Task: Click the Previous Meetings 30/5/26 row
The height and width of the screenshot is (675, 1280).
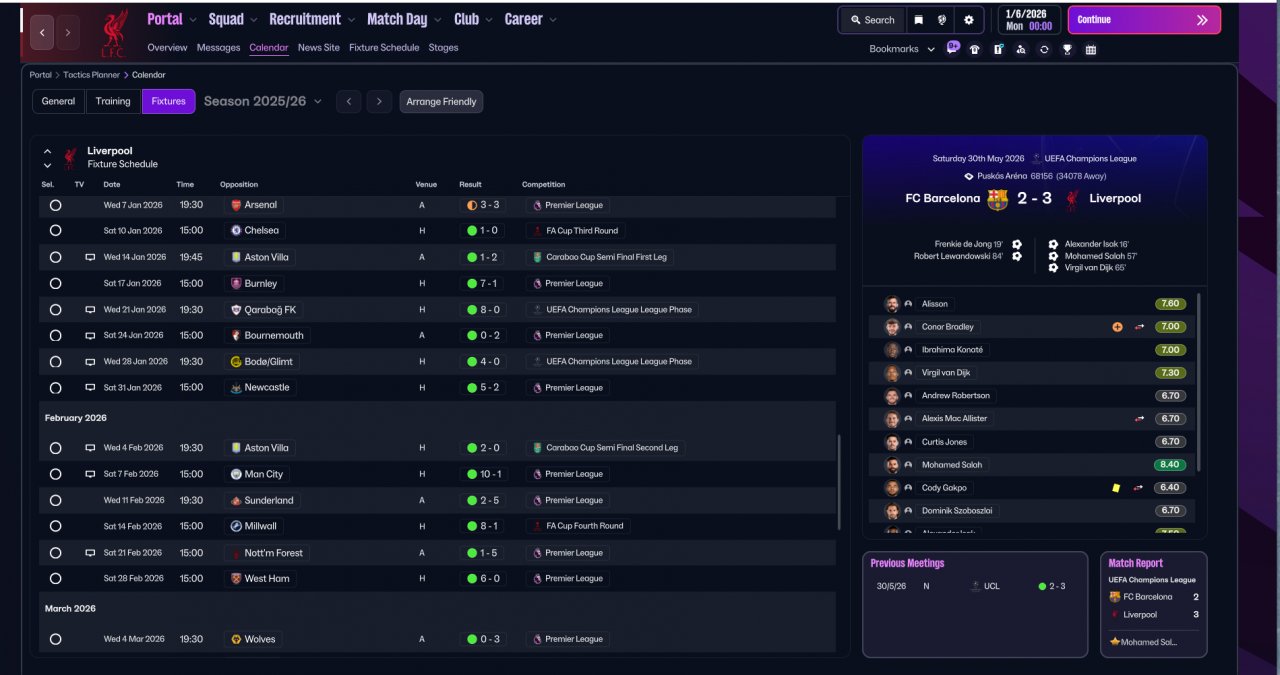Action: [x=974, y=586]
